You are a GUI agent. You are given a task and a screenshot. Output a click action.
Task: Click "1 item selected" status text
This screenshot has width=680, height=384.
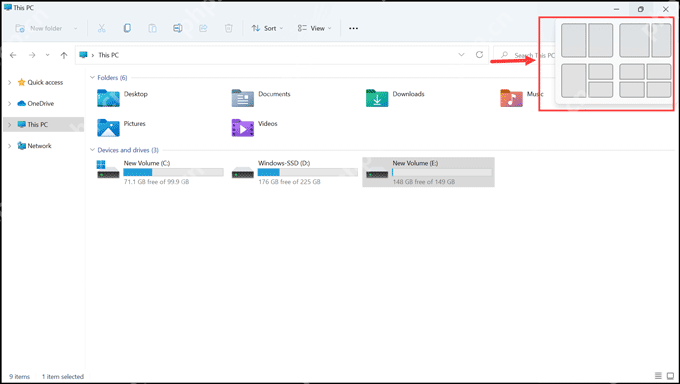point(63,377)
